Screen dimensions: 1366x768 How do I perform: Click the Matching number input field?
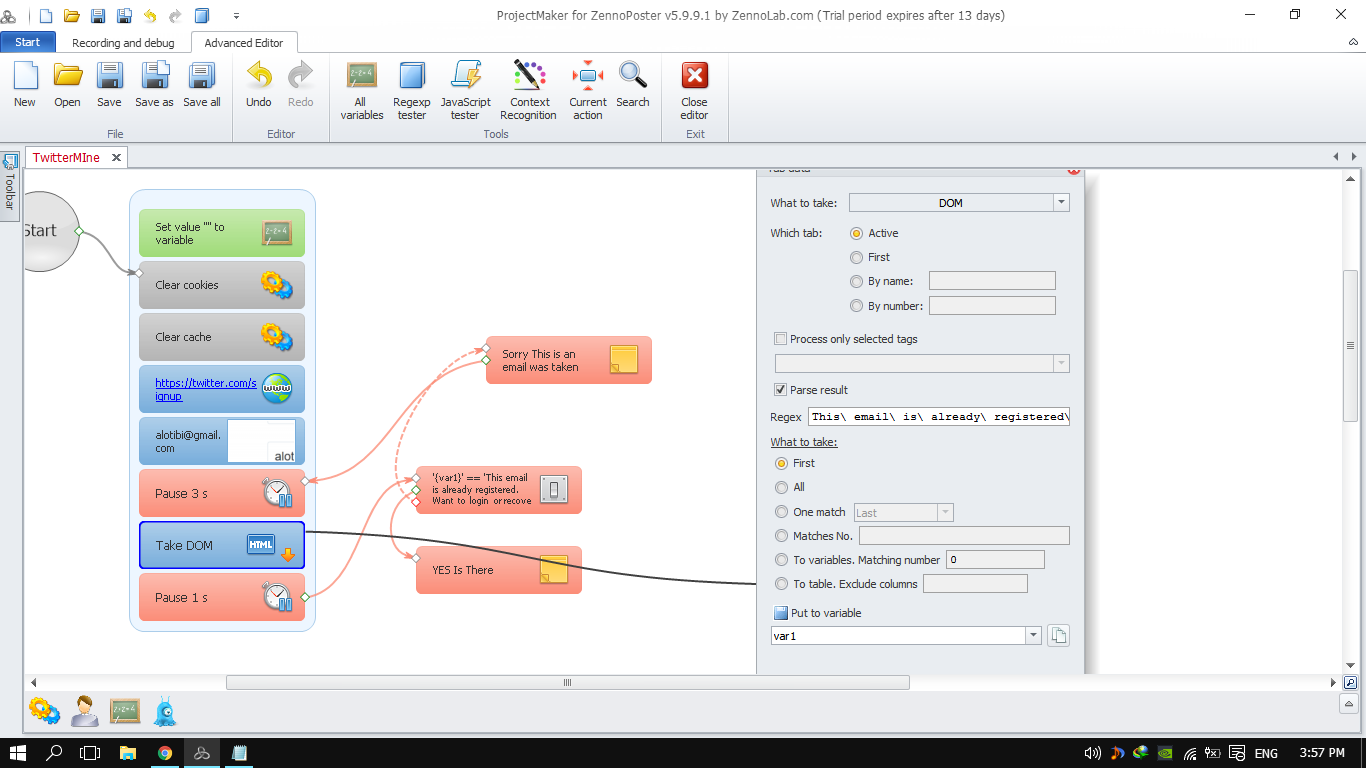(x=995, y=560)
